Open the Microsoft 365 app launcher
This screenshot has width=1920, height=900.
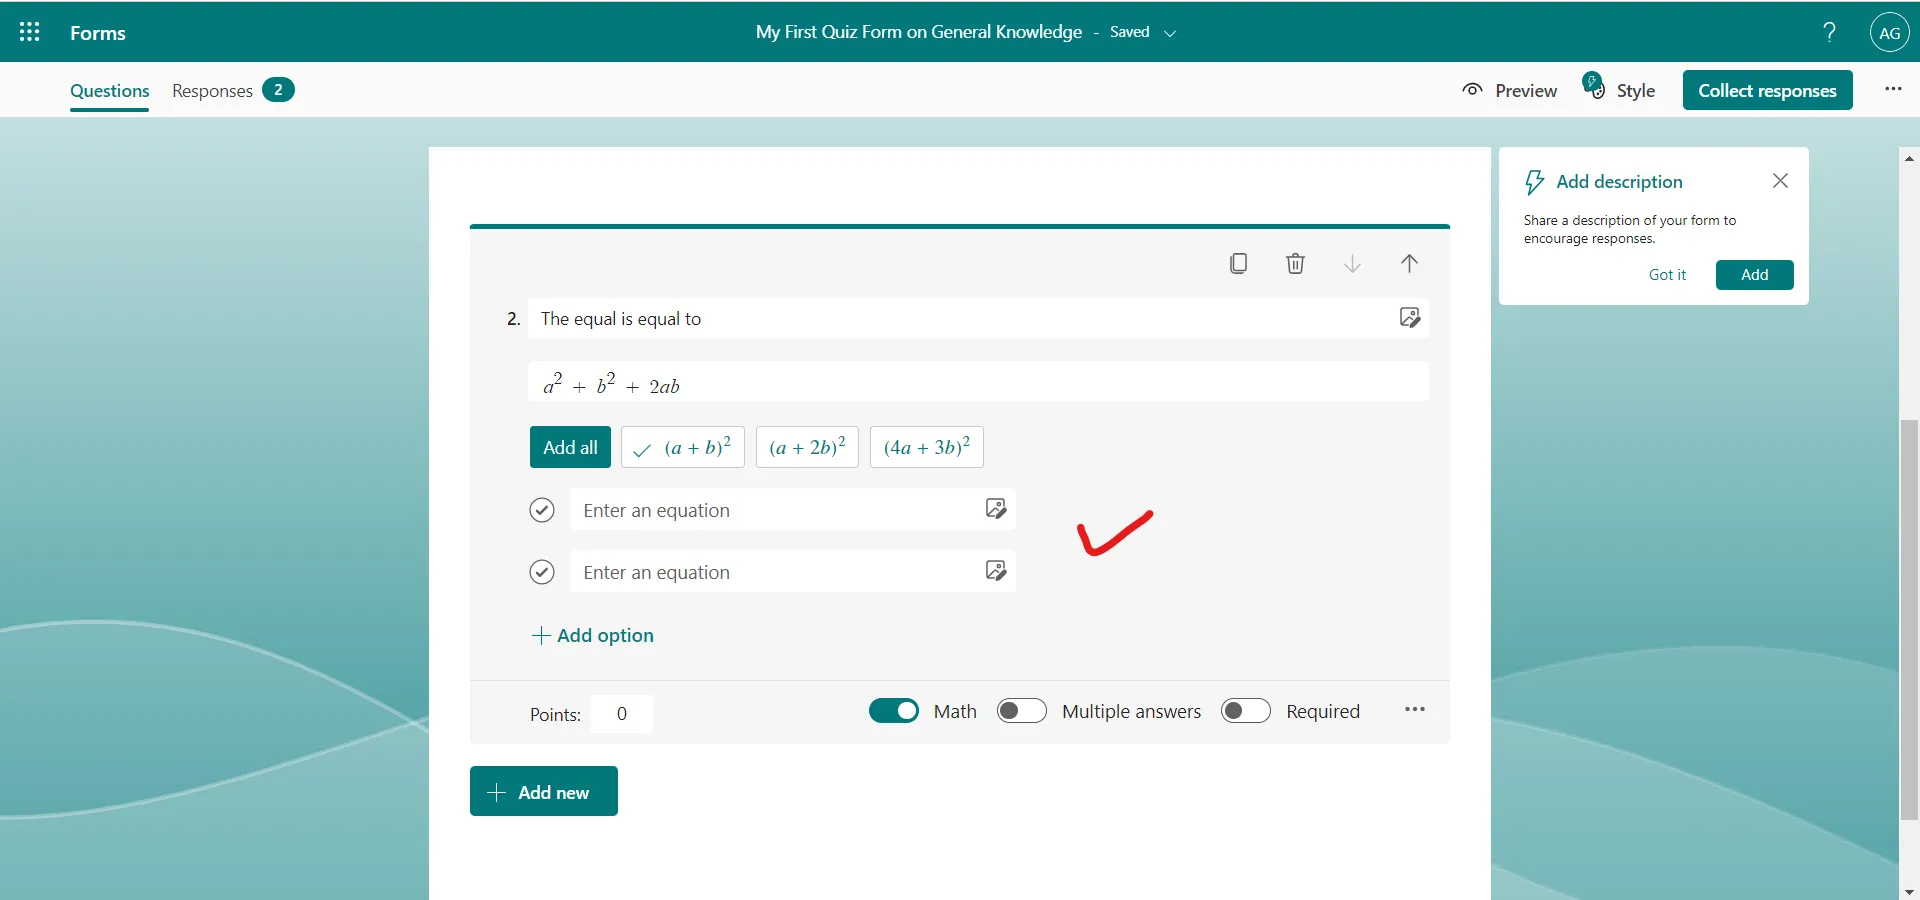click(x=29, y=31)
